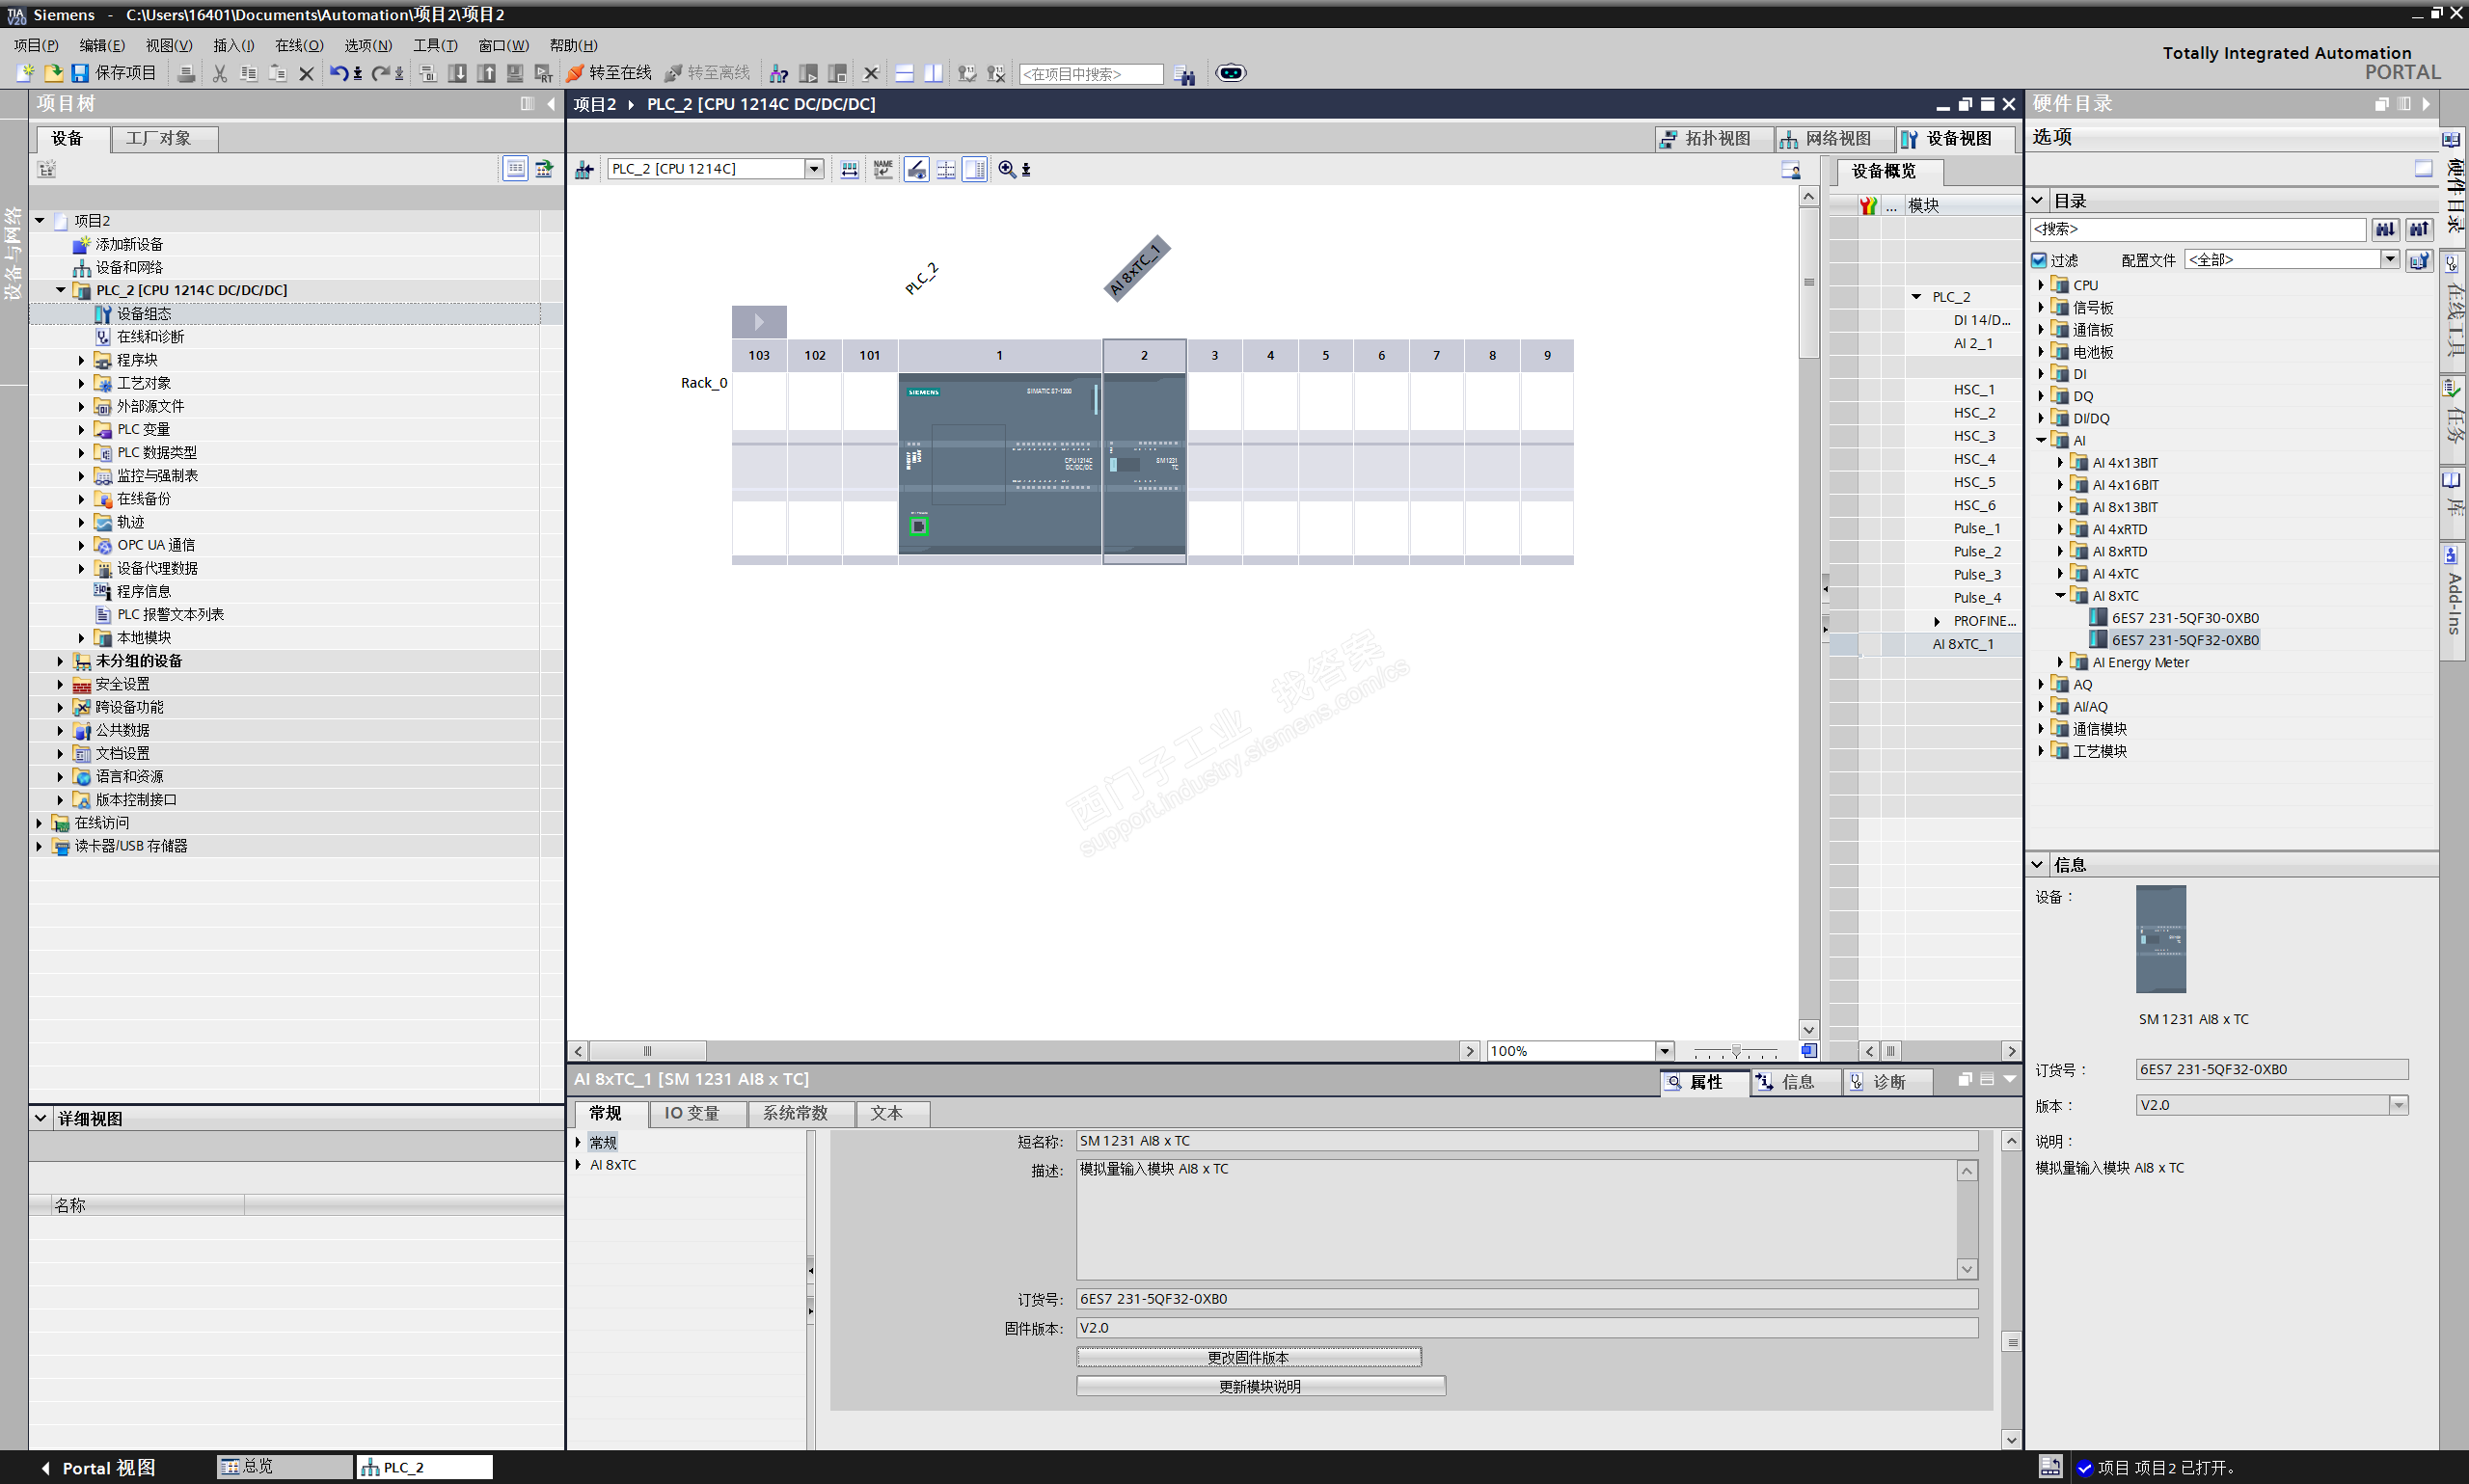
Task: Open the 在线(O) menu
Action: [x=298, y=45]
